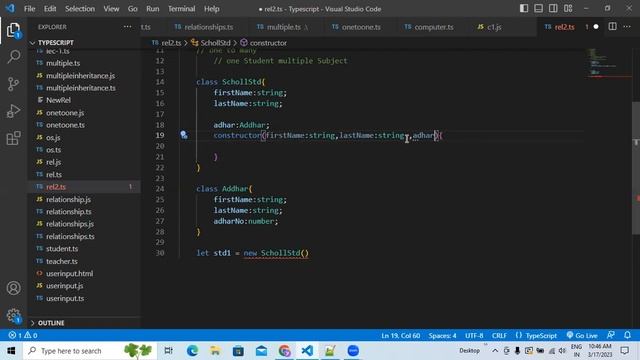Expand the OUTLINE section
The height and width of the screenshot is (360, 640).
point(51,323)
